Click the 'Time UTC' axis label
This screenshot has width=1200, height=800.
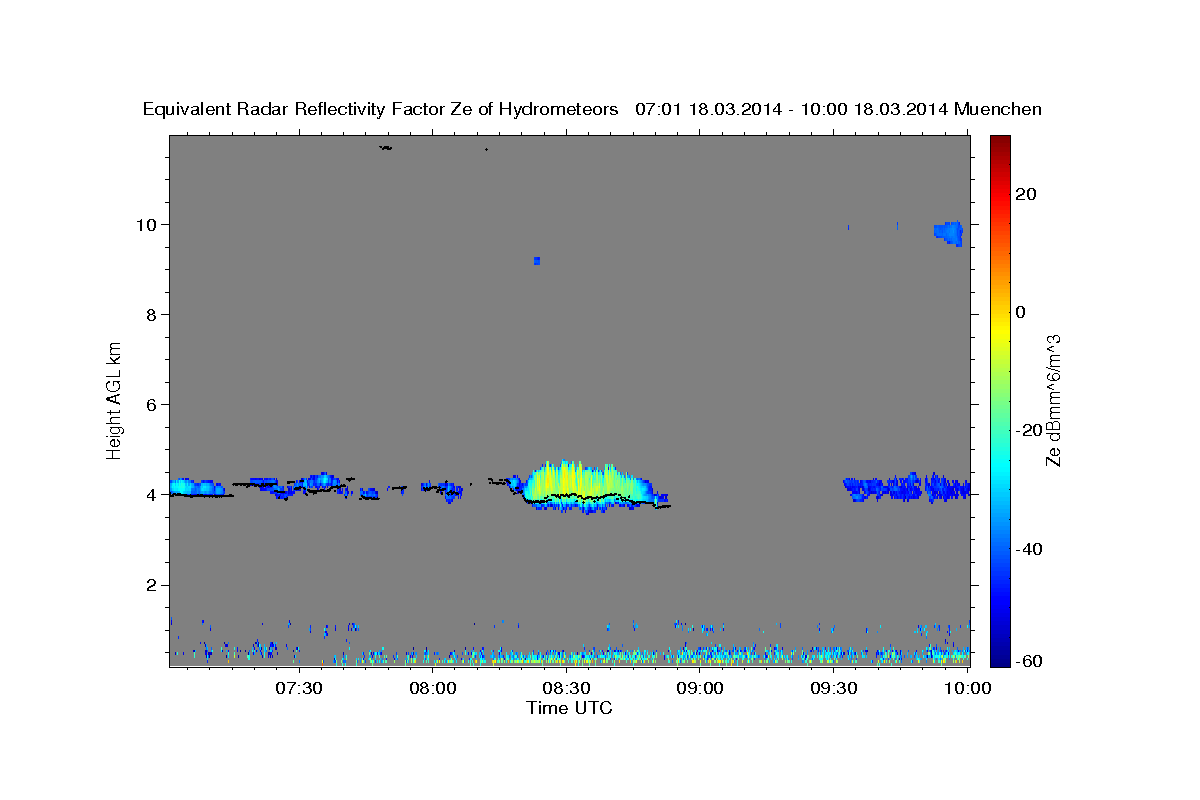(x=569, y=708)
